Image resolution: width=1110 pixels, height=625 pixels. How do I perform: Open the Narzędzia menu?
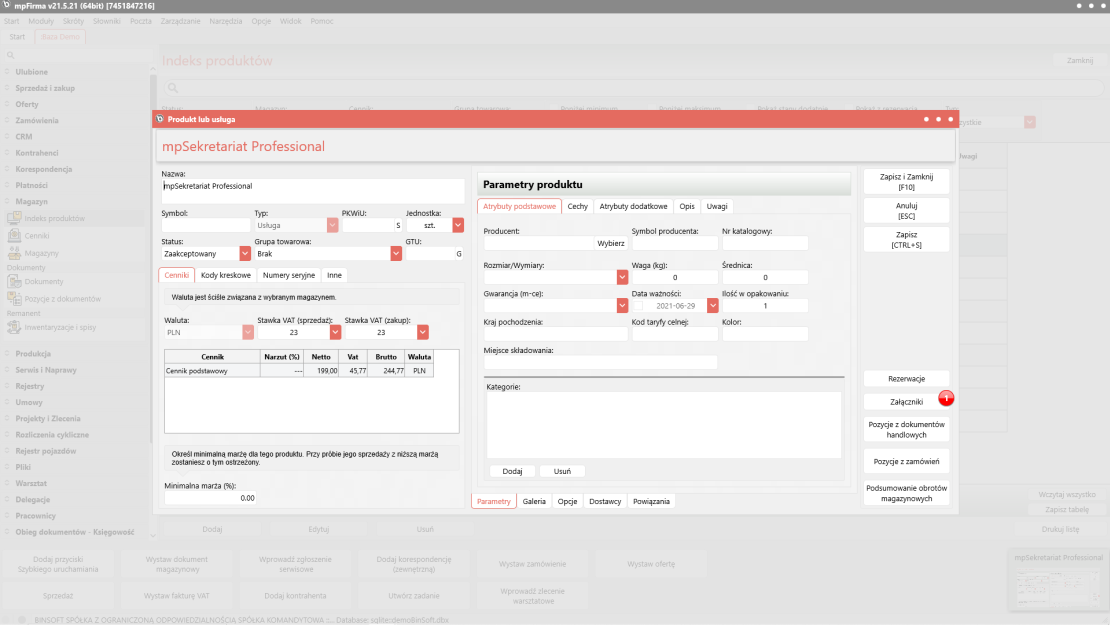(x=226, y=21)
